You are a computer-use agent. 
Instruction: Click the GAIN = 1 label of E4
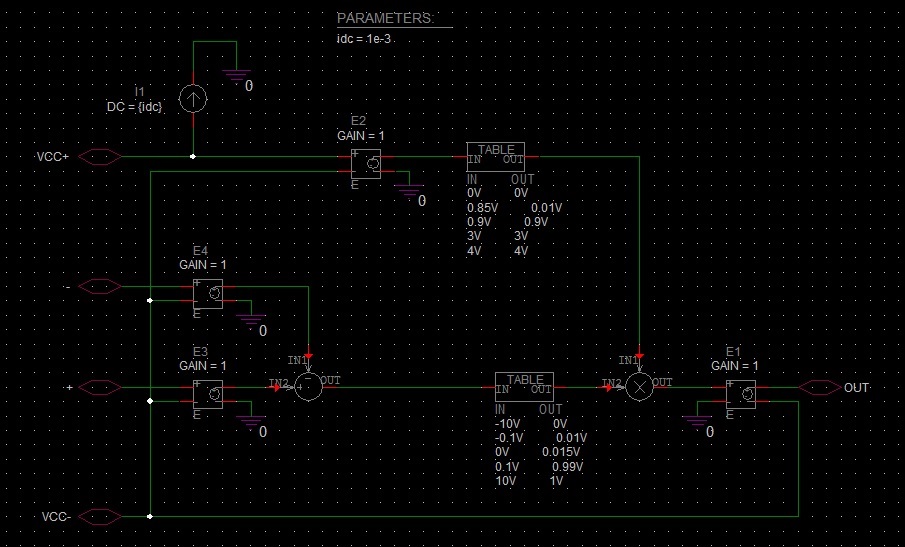203,265
